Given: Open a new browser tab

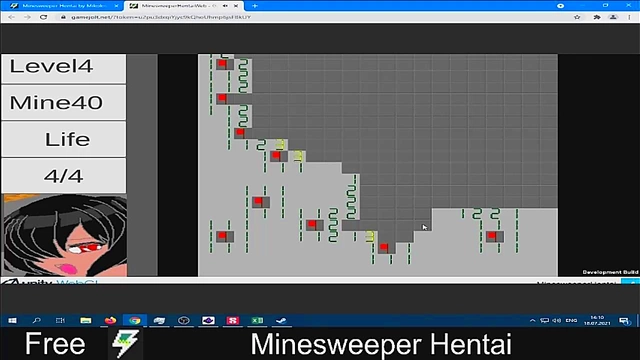Looking at the screenshot, I should click(x=255, y=6).
